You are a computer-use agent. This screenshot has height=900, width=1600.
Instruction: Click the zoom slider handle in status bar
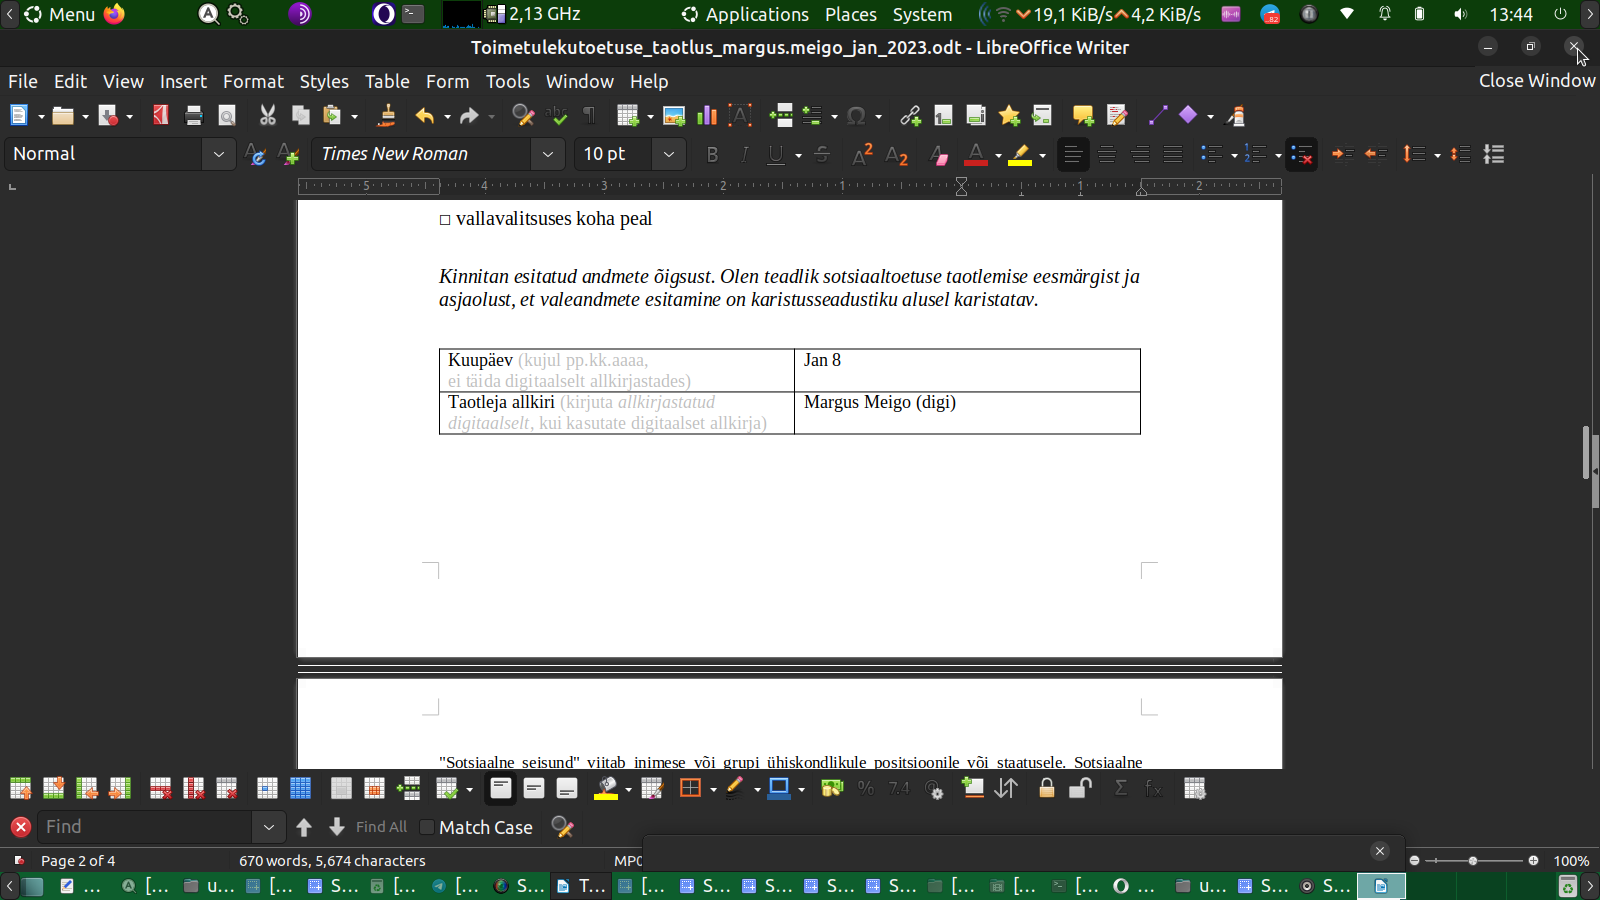(1472, 861)
